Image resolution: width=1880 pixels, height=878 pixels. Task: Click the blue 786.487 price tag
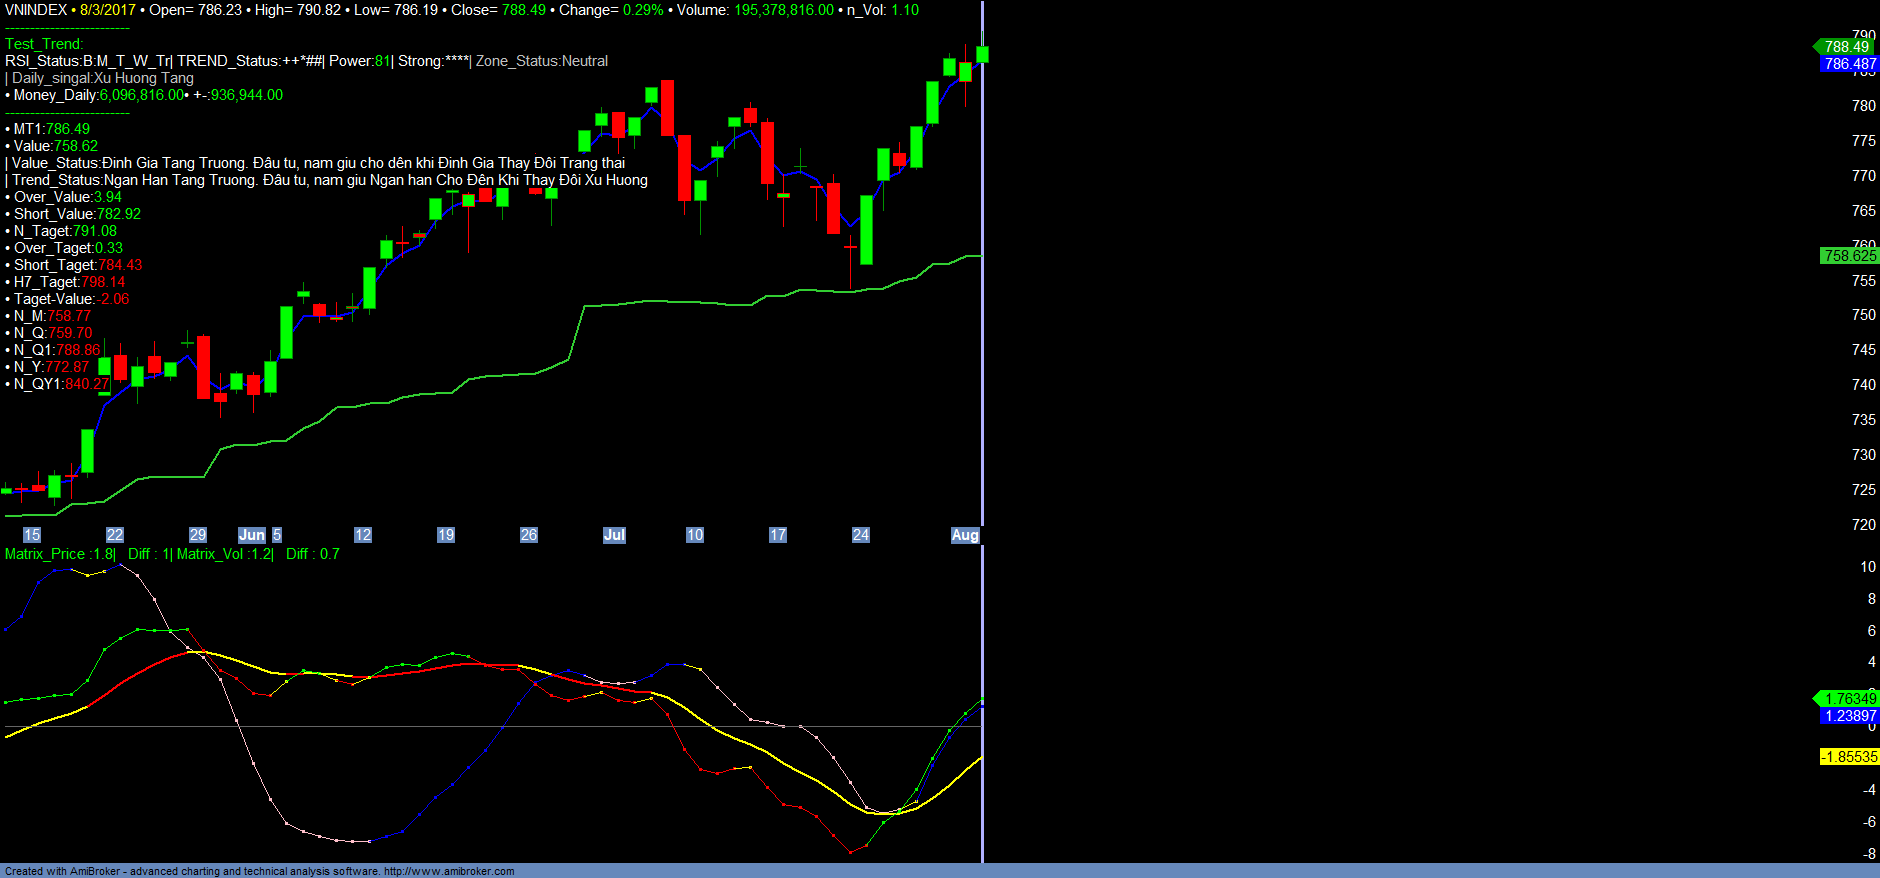1850,64
